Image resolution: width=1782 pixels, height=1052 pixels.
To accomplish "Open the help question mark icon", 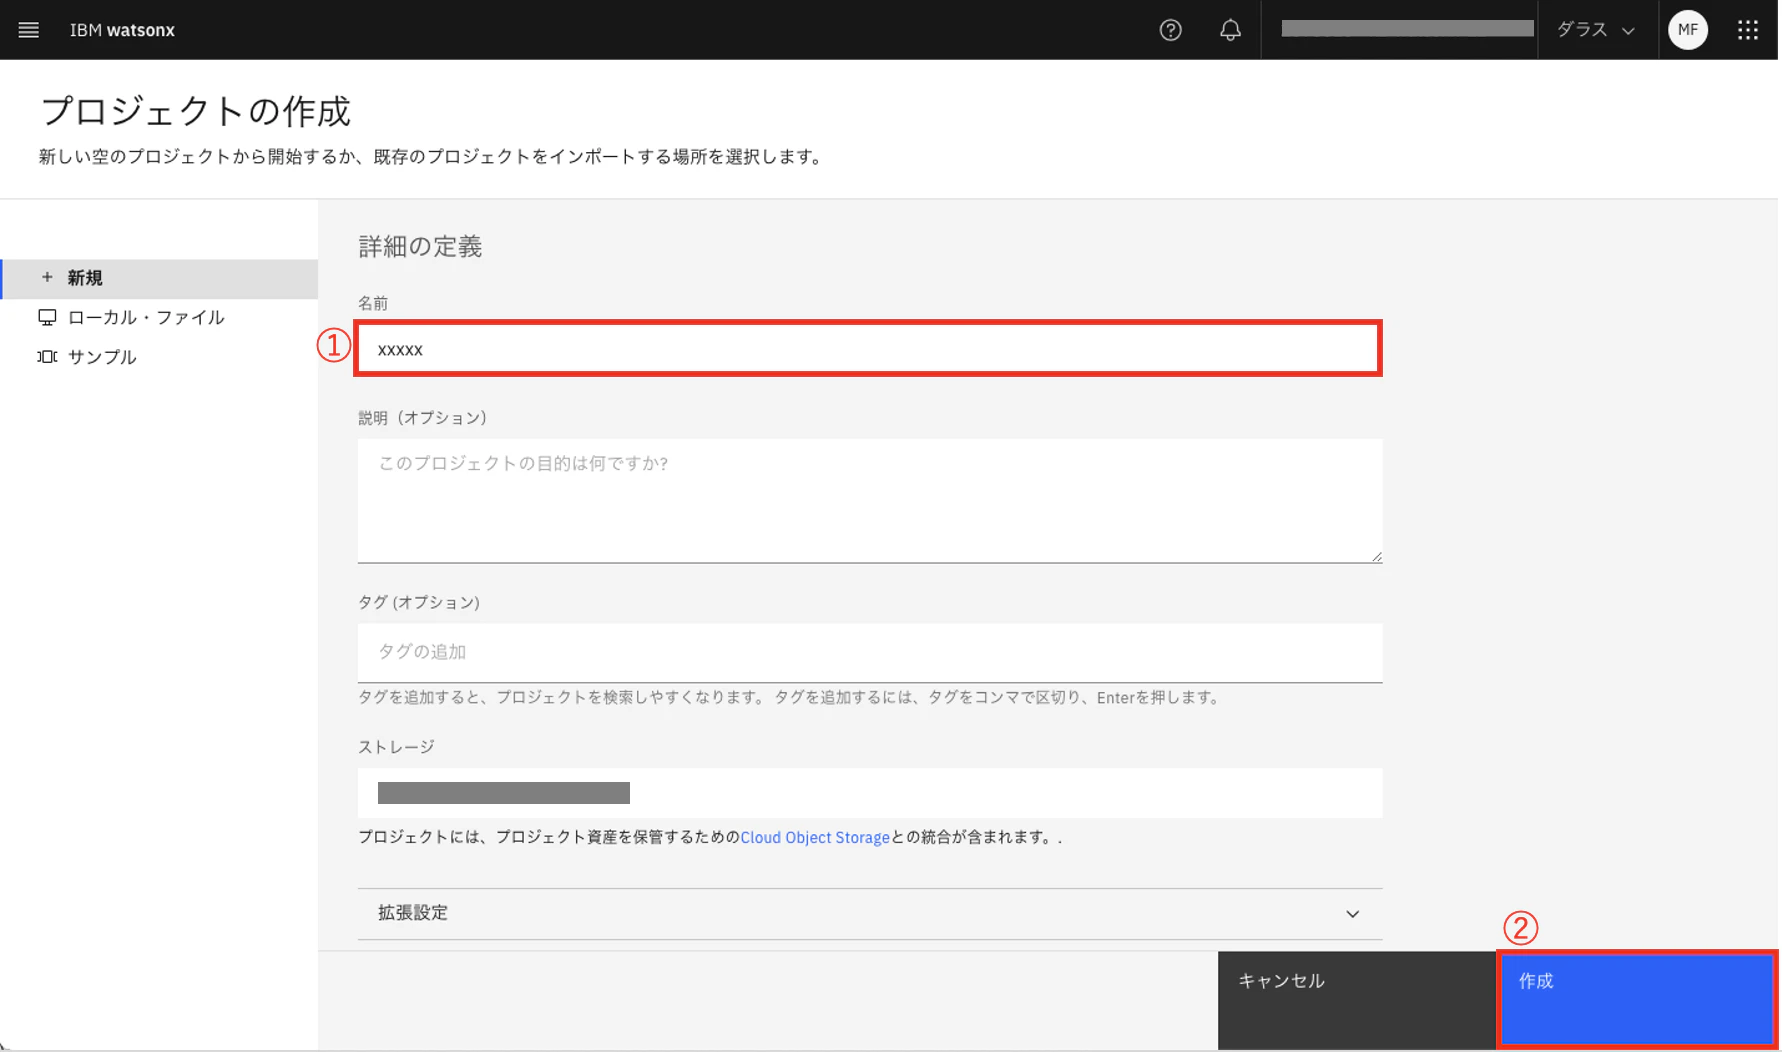I will click(1170, 30).
